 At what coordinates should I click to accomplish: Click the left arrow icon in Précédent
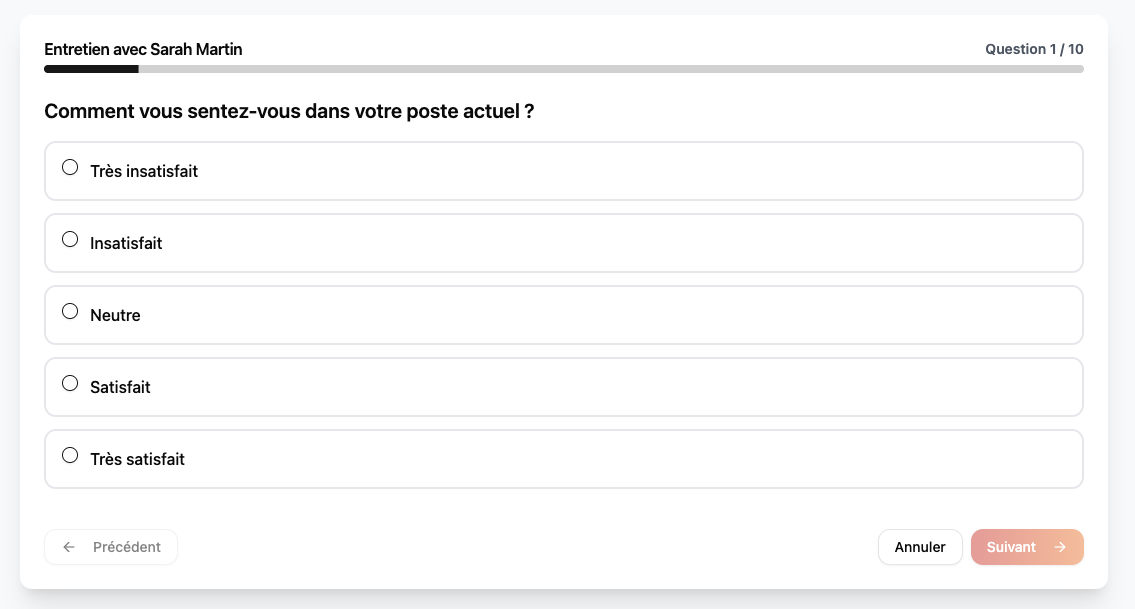pyautogui.click(x=69, y=547)
